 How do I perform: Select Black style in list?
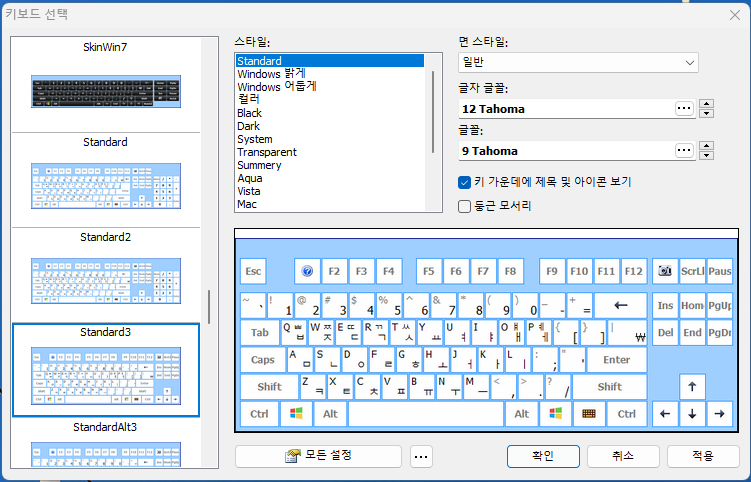click(x=330, y=113)
